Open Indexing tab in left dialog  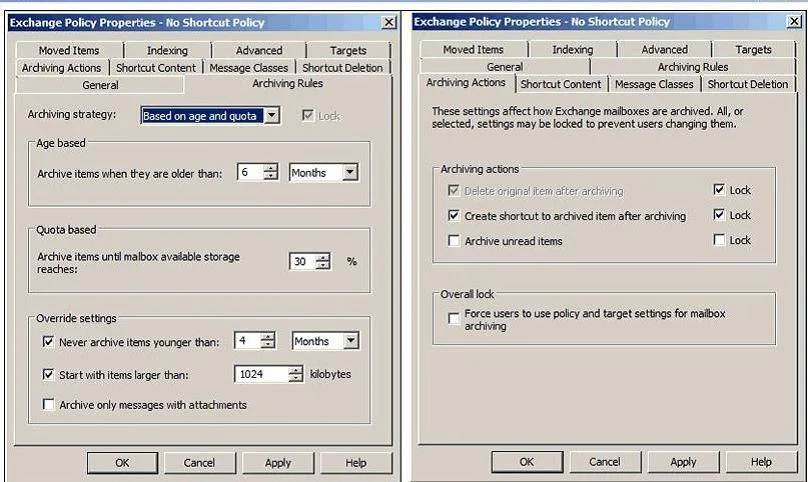coord(167,51)
